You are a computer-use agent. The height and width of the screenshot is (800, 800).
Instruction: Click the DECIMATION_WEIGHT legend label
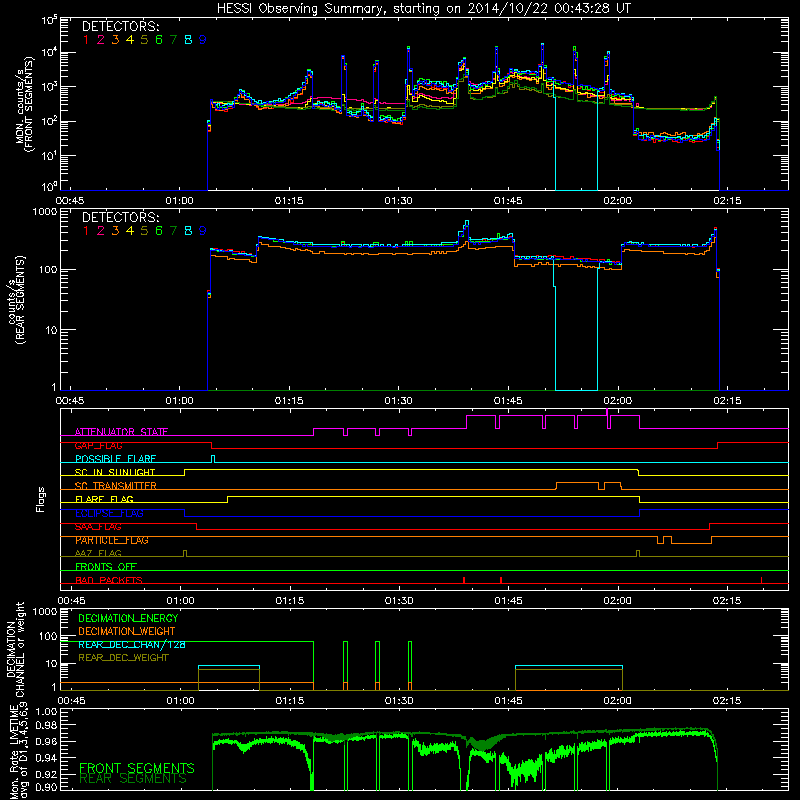(127, 631)
